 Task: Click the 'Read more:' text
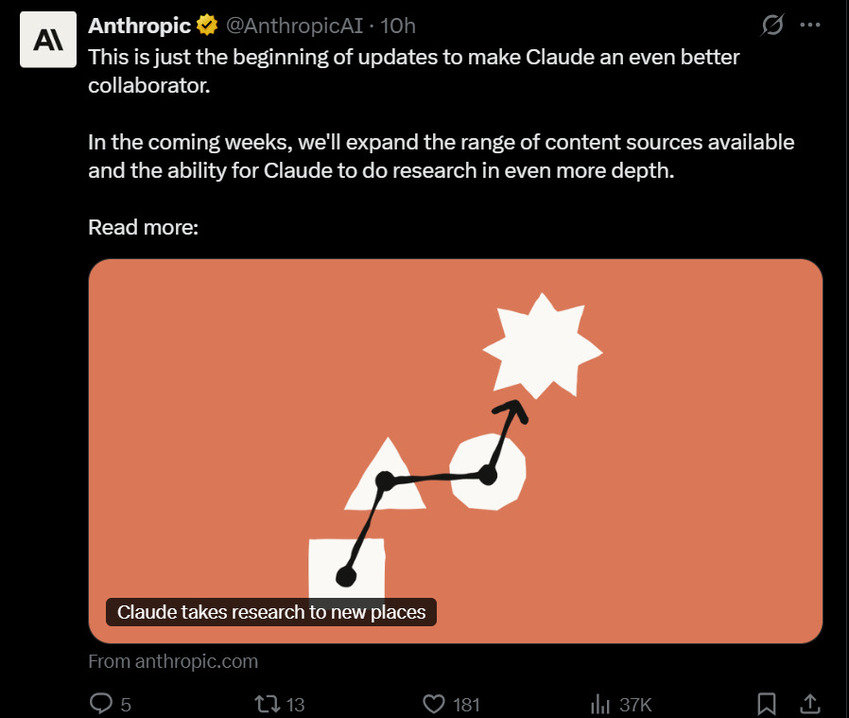143,227
